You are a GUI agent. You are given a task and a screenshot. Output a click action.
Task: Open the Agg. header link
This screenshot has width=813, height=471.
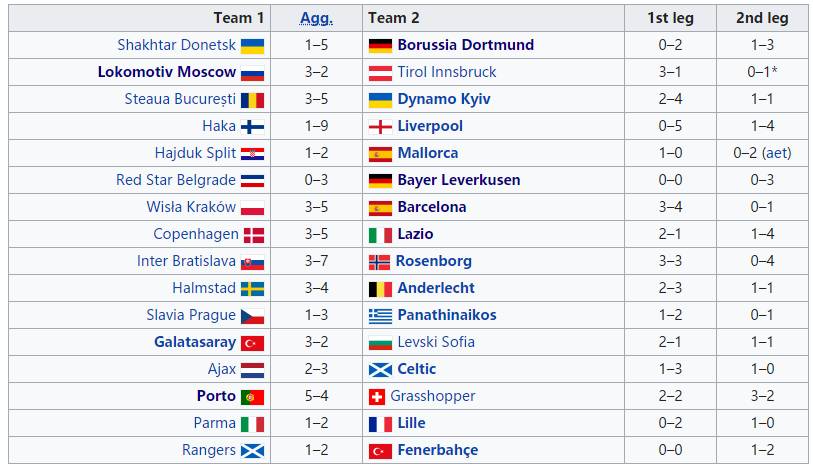coord(316,18)
